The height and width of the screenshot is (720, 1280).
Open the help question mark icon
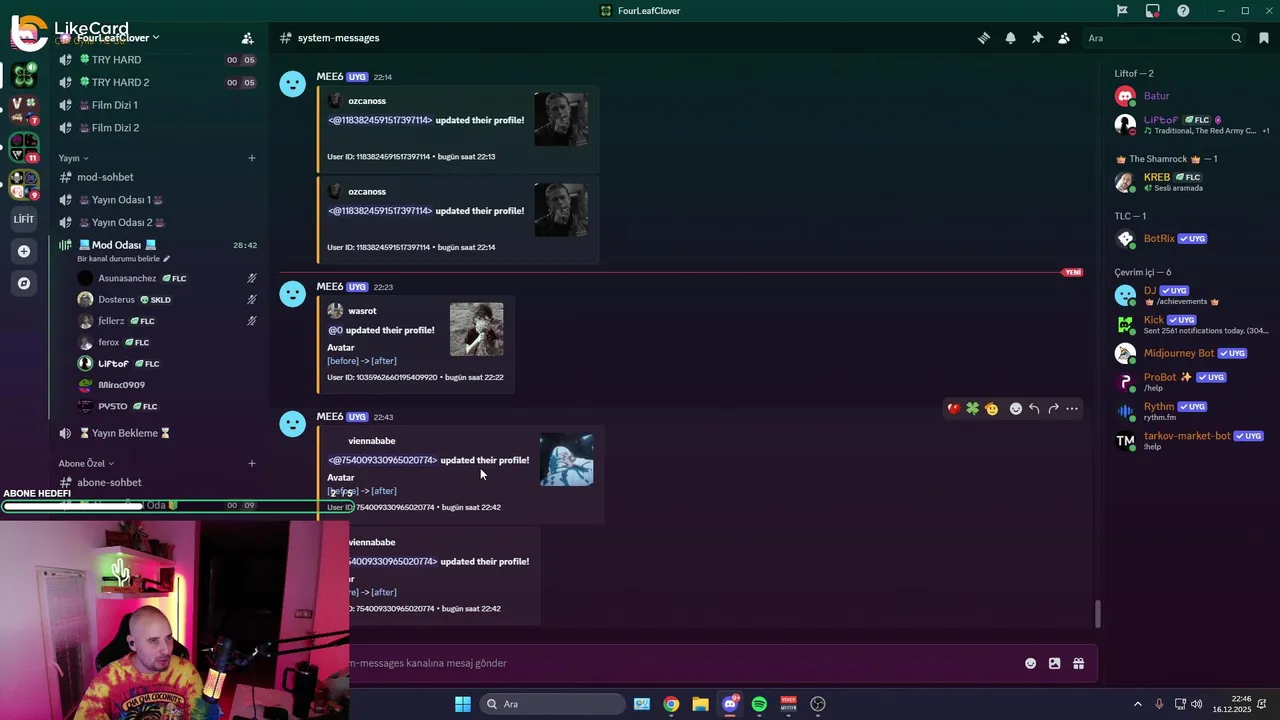(1183, 11)
